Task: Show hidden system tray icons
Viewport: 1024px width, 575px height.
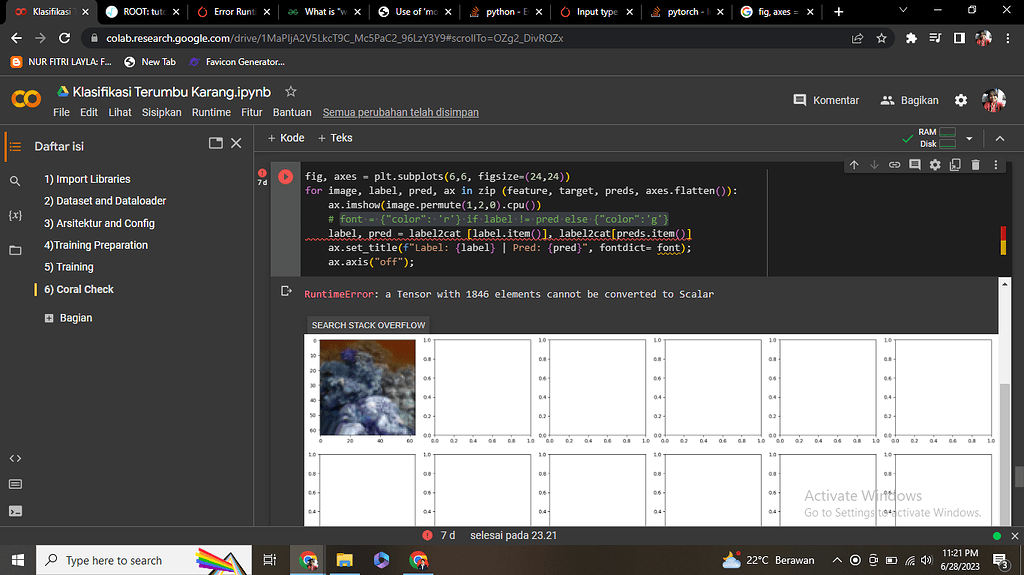Action: (x=837, y=561)
